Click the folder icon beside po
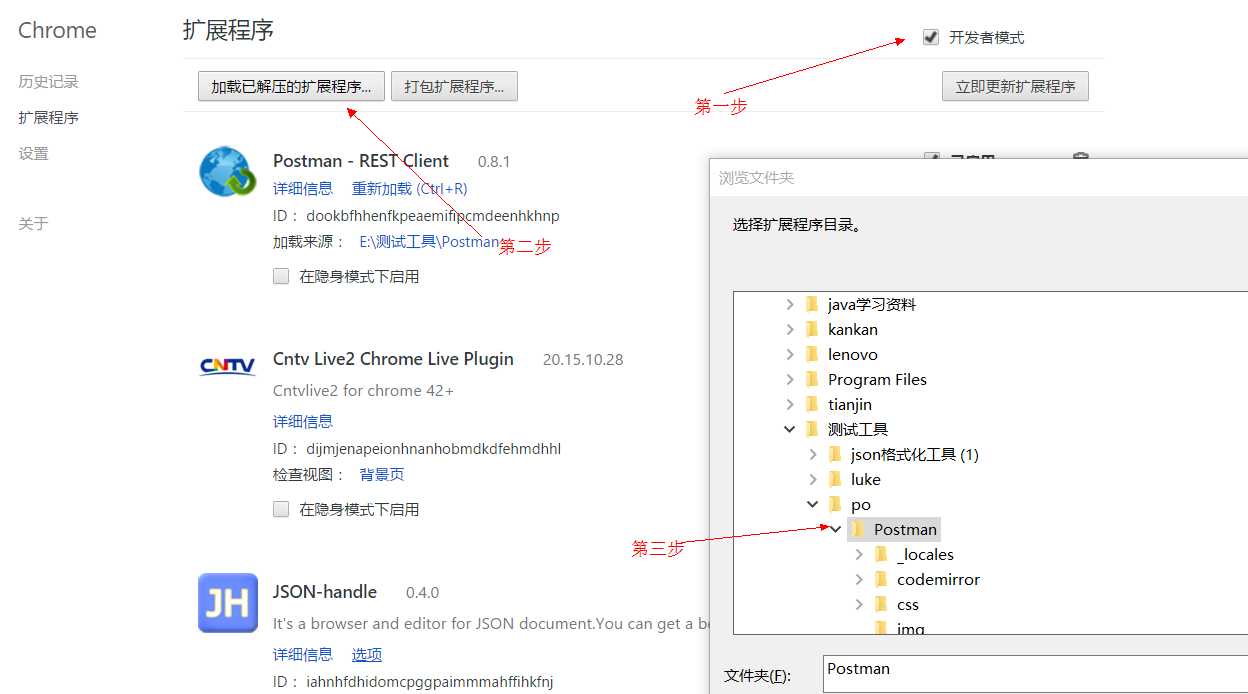 pyautogui.click(x=835, y=504)
